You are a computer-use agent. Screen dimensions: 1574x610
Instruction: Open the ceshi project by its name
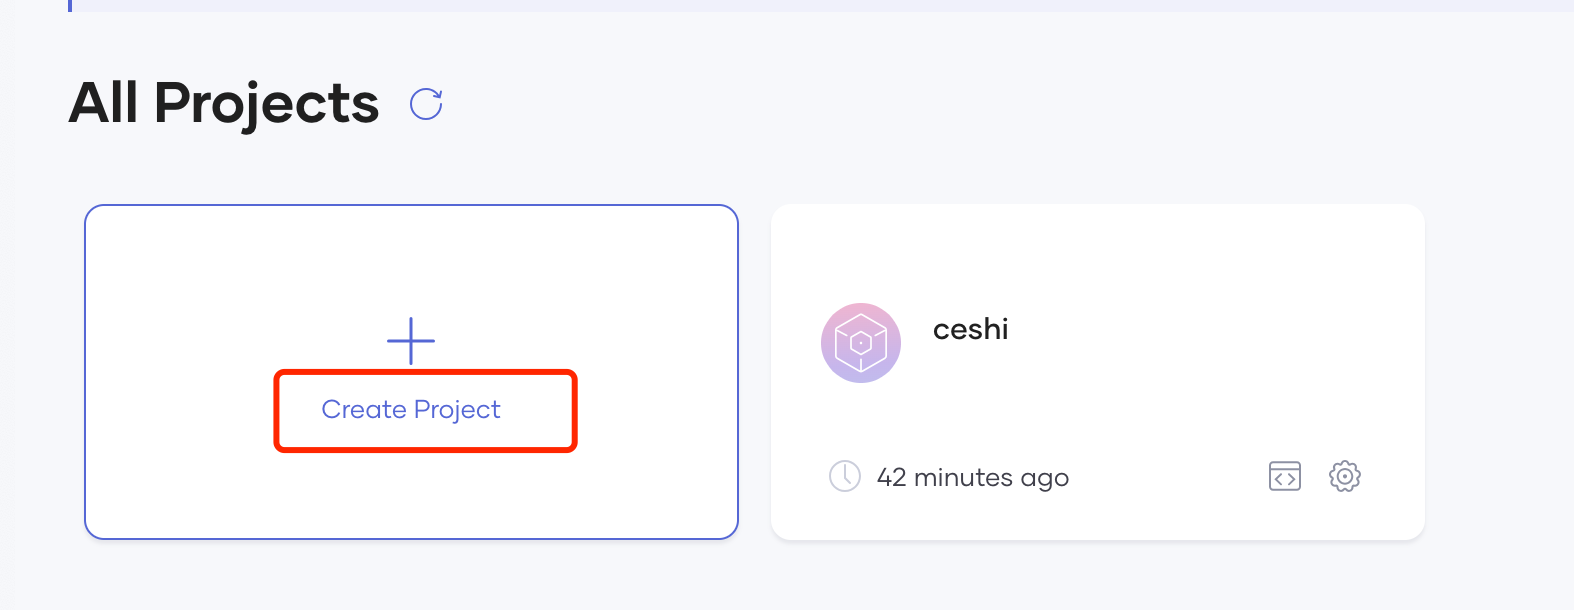pos(970,329)
